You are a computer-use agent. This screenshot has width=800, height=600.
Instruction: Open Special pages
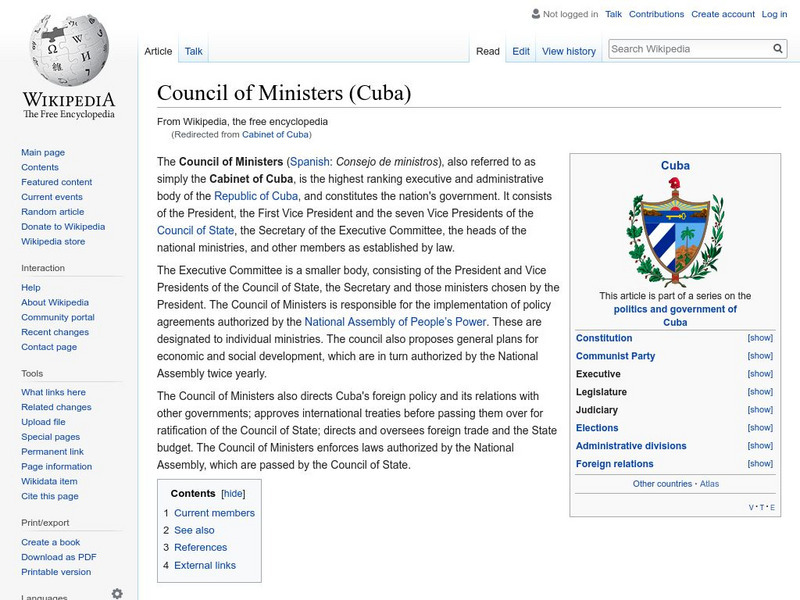tap(51, 436)
